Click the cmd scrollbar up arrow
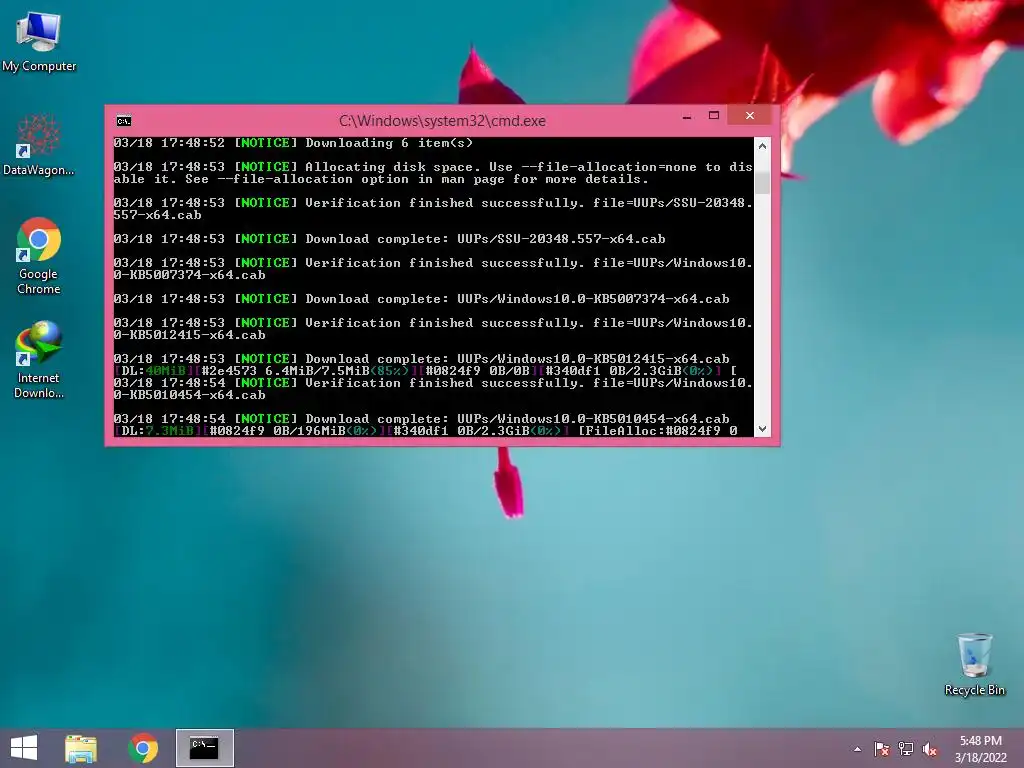1024x768 pixels. (x=762, y=146)
